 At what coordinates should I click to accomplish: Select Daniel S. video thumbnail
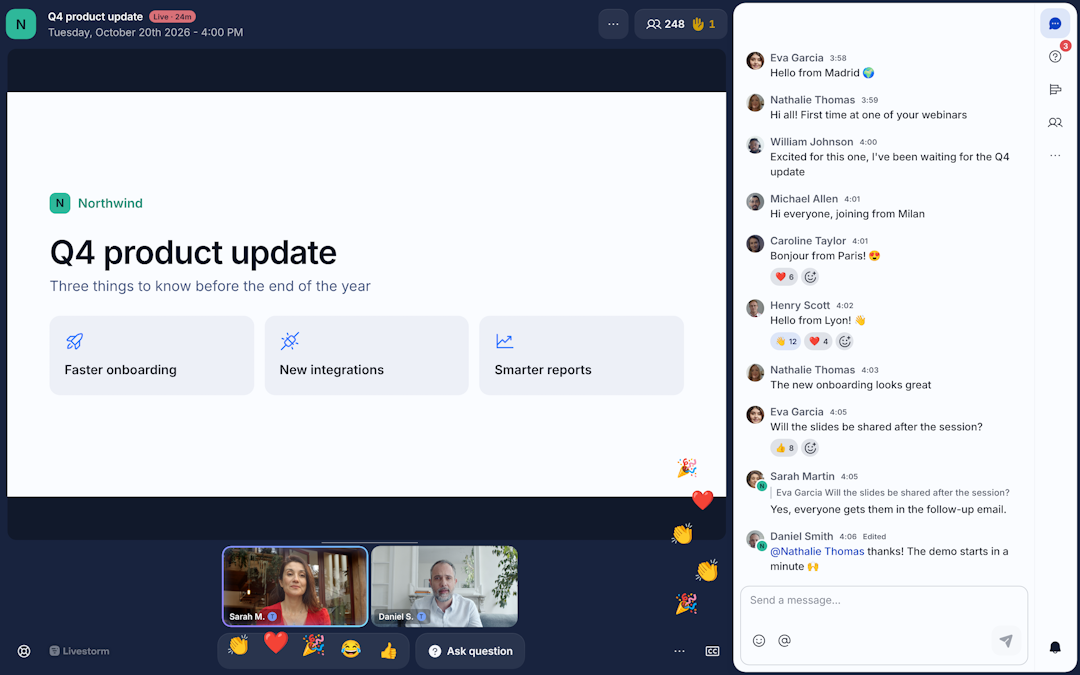click(x=444, y=586)
